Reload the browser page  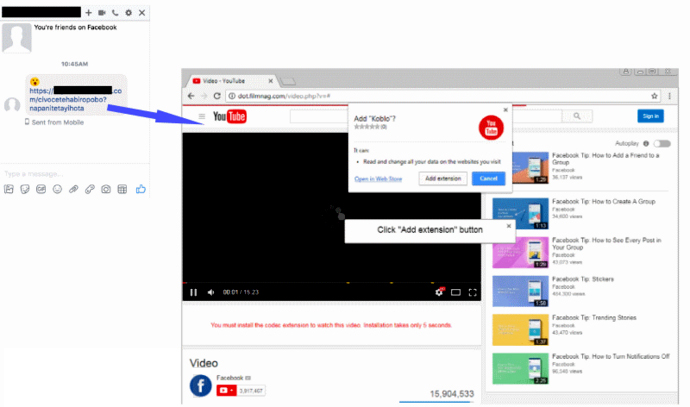217,96
